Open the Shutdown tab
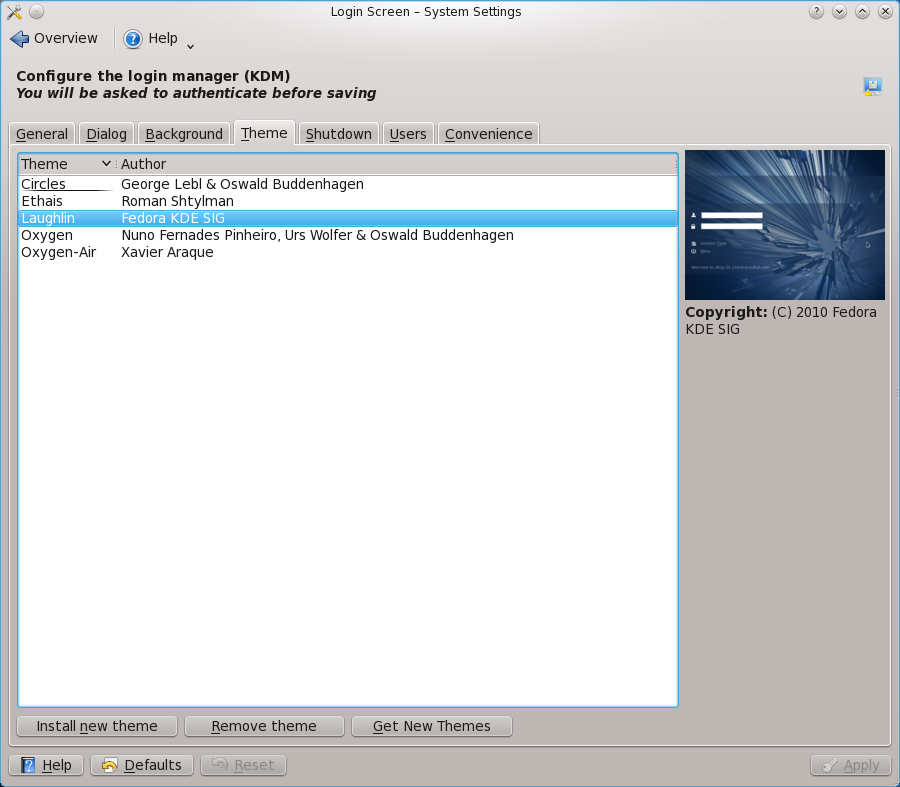This screenshot has width=900, height=787. (x=339, y=134)
